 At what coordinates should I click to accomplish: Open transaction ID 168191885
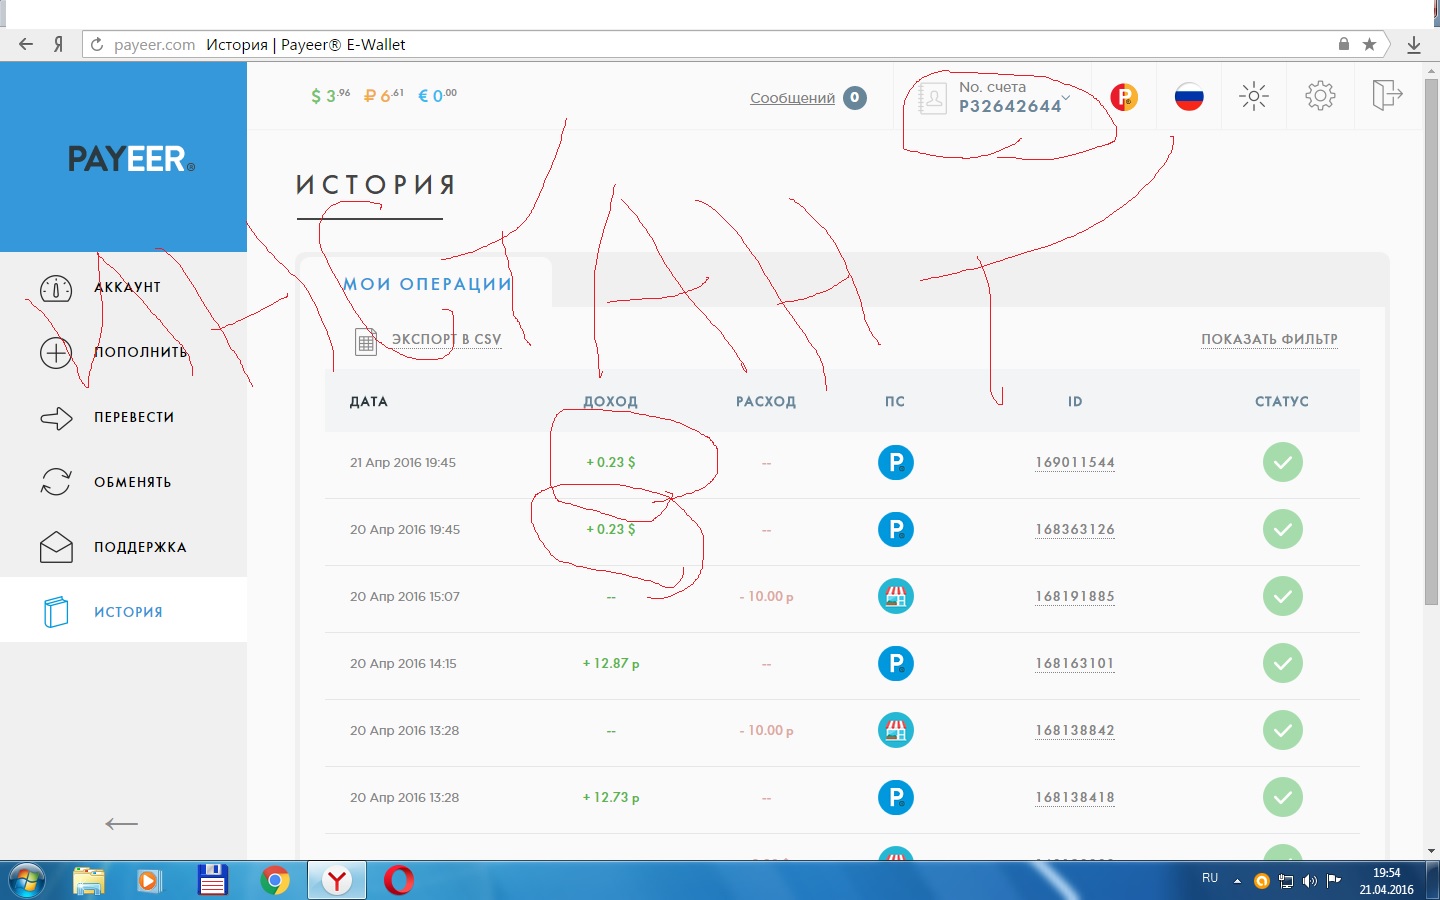click(1075, 596)
